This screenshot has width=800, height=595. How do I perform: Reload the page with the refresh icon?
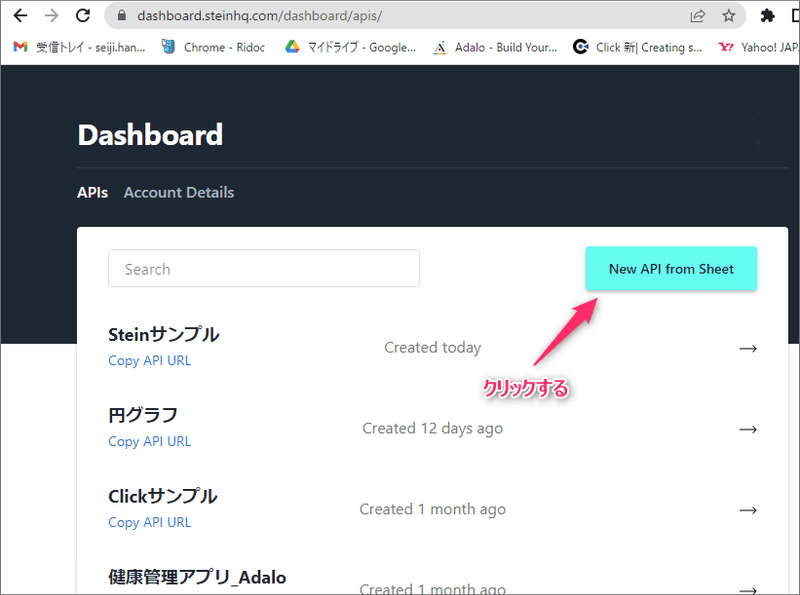point(83,16)
